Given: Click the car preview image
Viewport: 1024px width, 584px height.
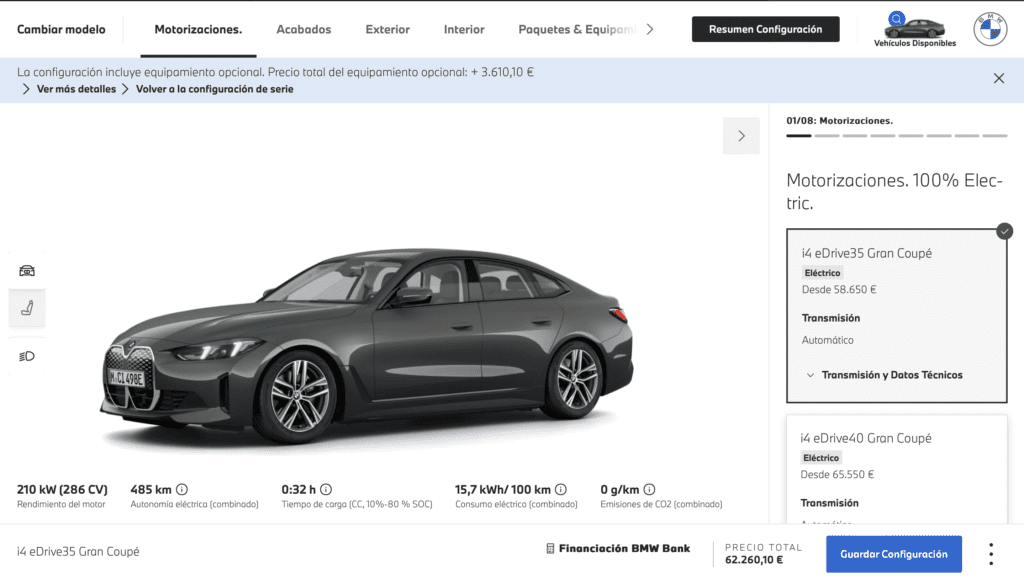Looking at the screenshot, I should pos(366,345).
